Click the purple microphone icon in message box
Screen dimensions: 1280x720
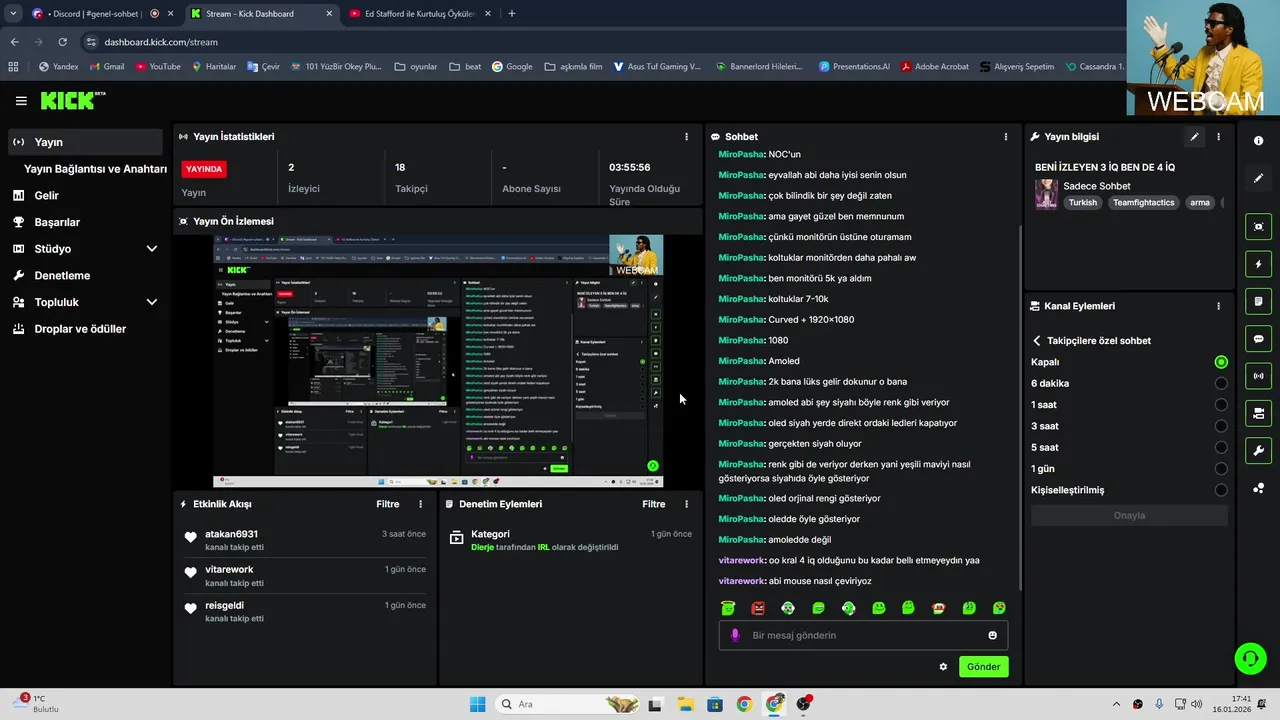click(735, 635)
